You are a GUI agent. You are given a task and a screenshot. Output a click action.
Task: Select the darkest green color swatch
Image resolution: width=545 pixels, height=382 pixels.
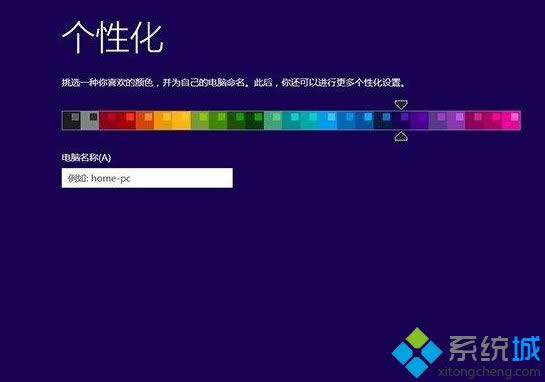click(254, 120)
